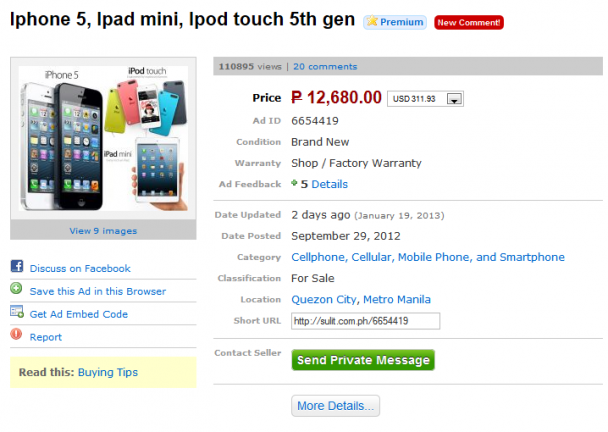Image resolution: width=608 pixels, height=432 pixels.
Task: Open the Buying Tips link
Action: [x=108, y=372]
